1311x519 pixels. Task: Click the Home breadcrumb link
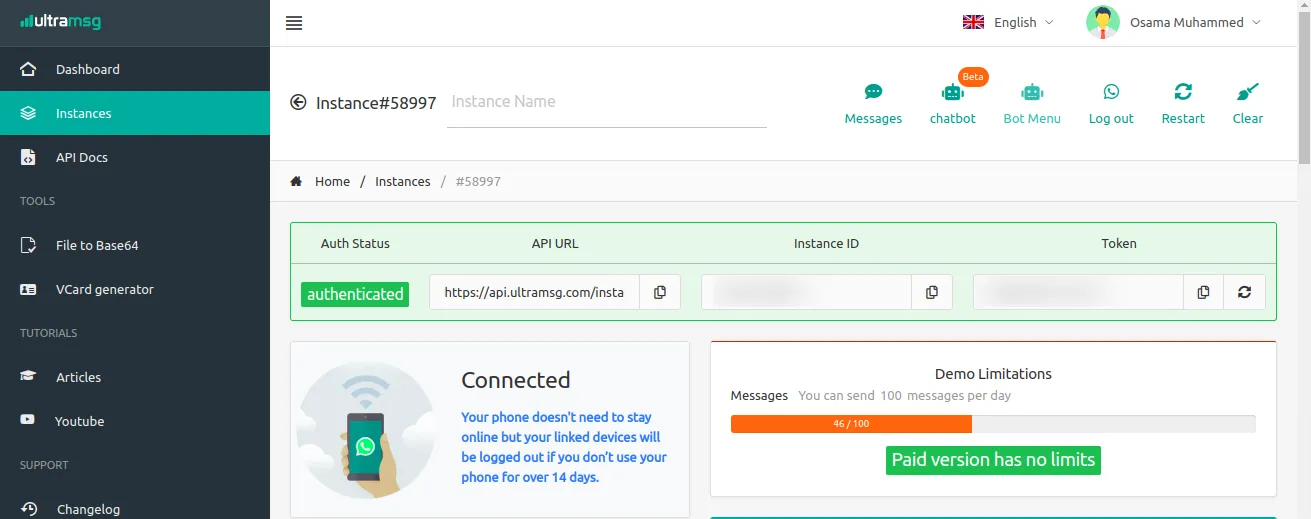(x=332, y=181)
